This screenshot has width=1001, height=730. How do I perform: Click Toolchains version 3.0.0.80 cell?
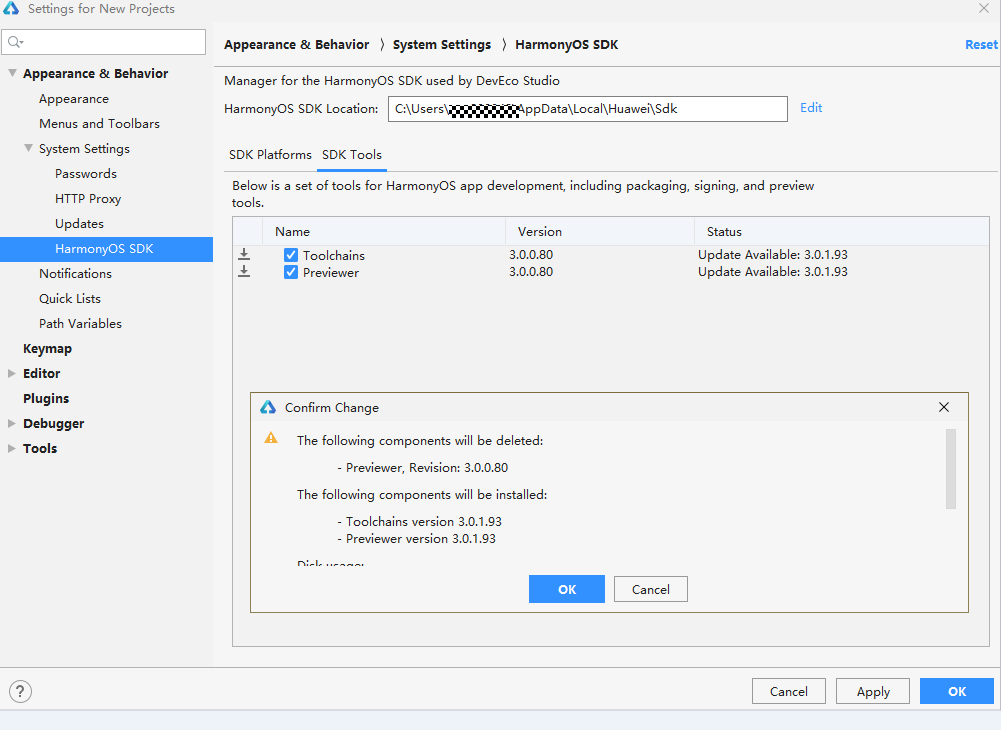click(531, 255)
